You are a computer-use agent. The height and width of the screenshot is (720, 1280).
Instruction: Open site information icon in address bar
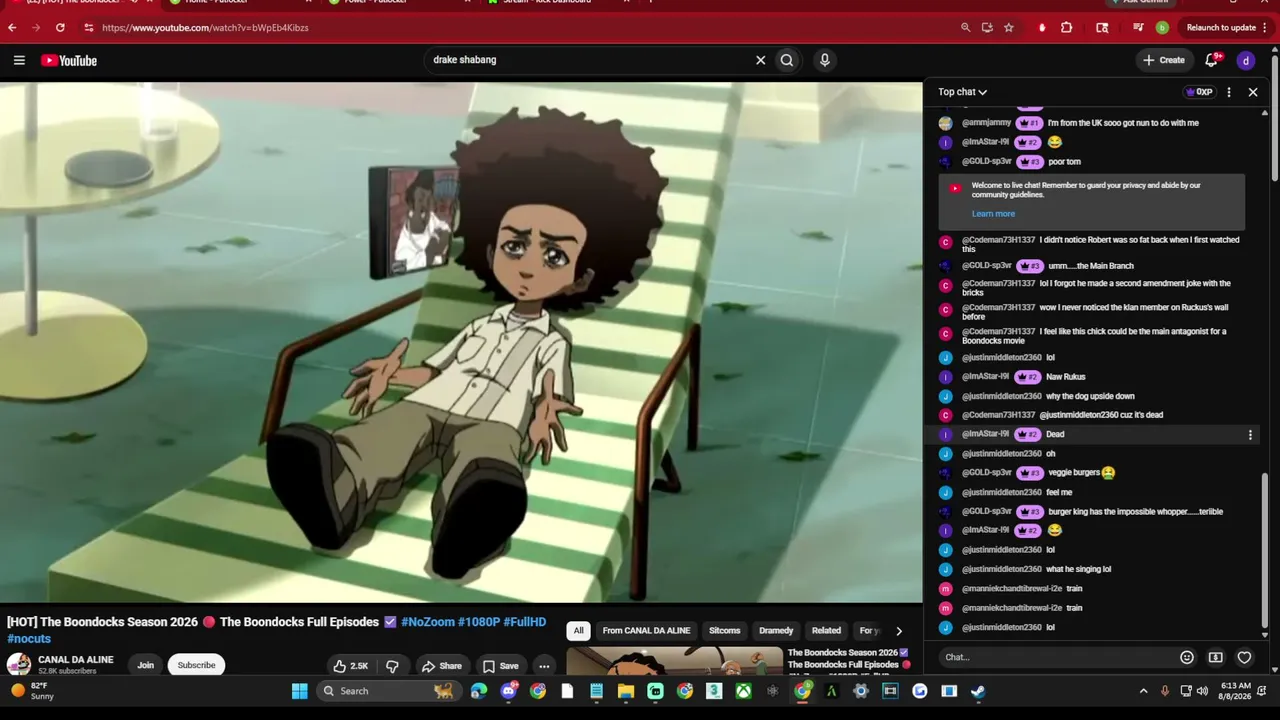click(x=89, y=28)
